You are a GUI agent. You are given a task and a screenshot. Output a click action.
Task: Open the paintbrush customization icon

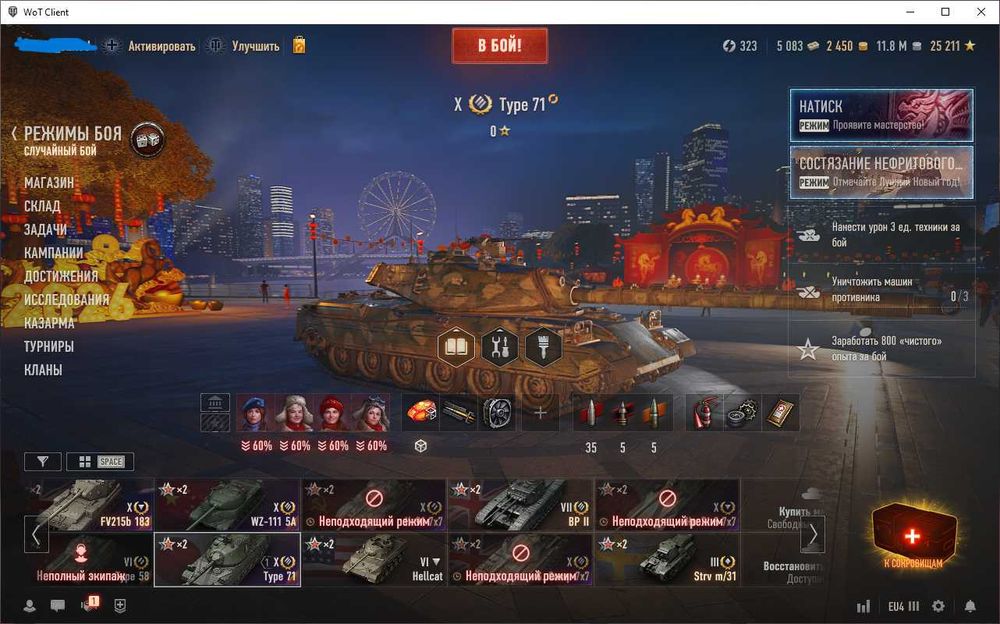click(543, 347)
